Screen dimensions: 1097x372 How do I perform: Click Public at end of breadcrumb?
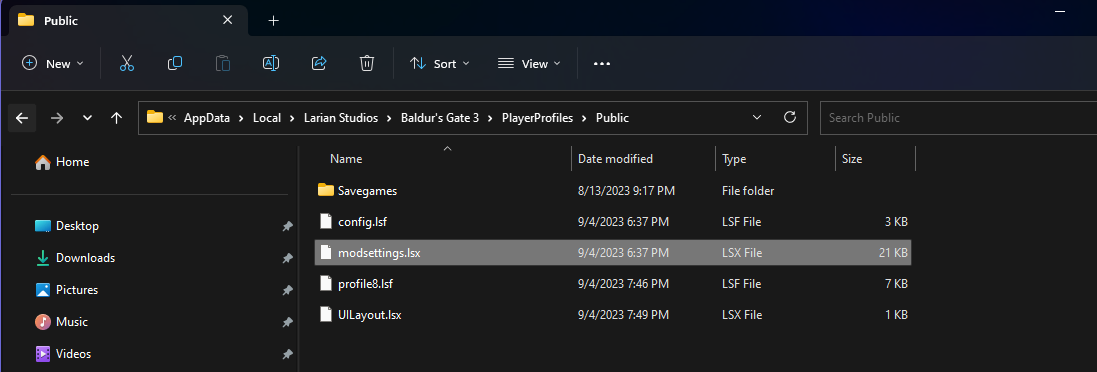[x=612, y=118]
